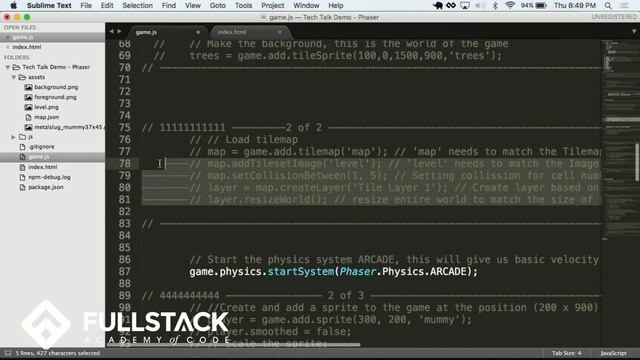Open level.png in sidebar
This screenshot has height=360, width=640.
46,107
